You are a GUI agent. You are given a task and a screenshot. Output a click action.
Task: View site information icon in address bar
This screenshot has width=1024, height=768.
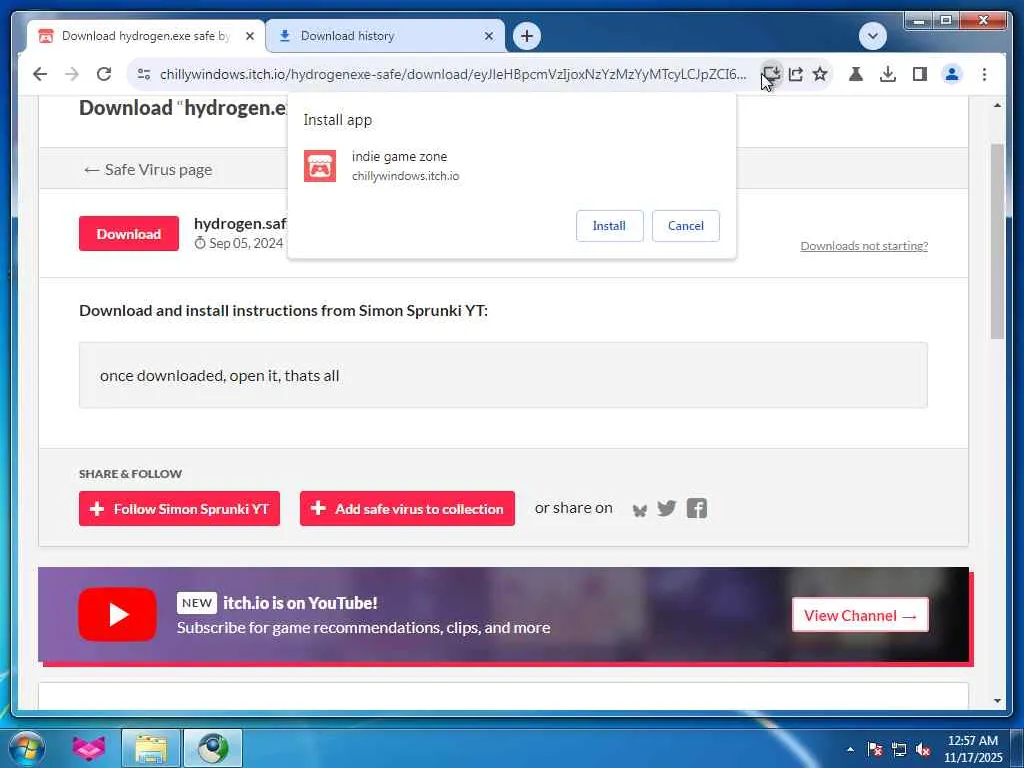[144, 74]
